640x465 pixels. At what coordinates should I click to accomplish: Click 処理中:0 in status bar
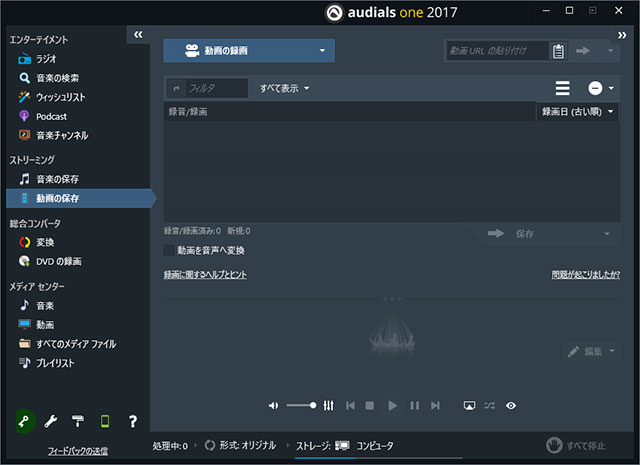point(170,446)
